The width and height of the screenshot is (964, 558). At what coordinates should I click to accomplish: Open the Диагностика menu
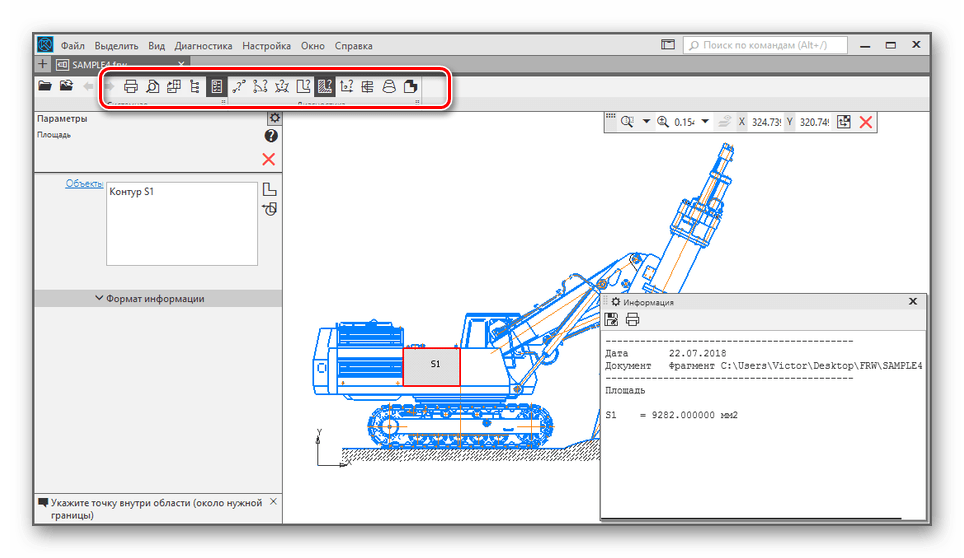203,45
